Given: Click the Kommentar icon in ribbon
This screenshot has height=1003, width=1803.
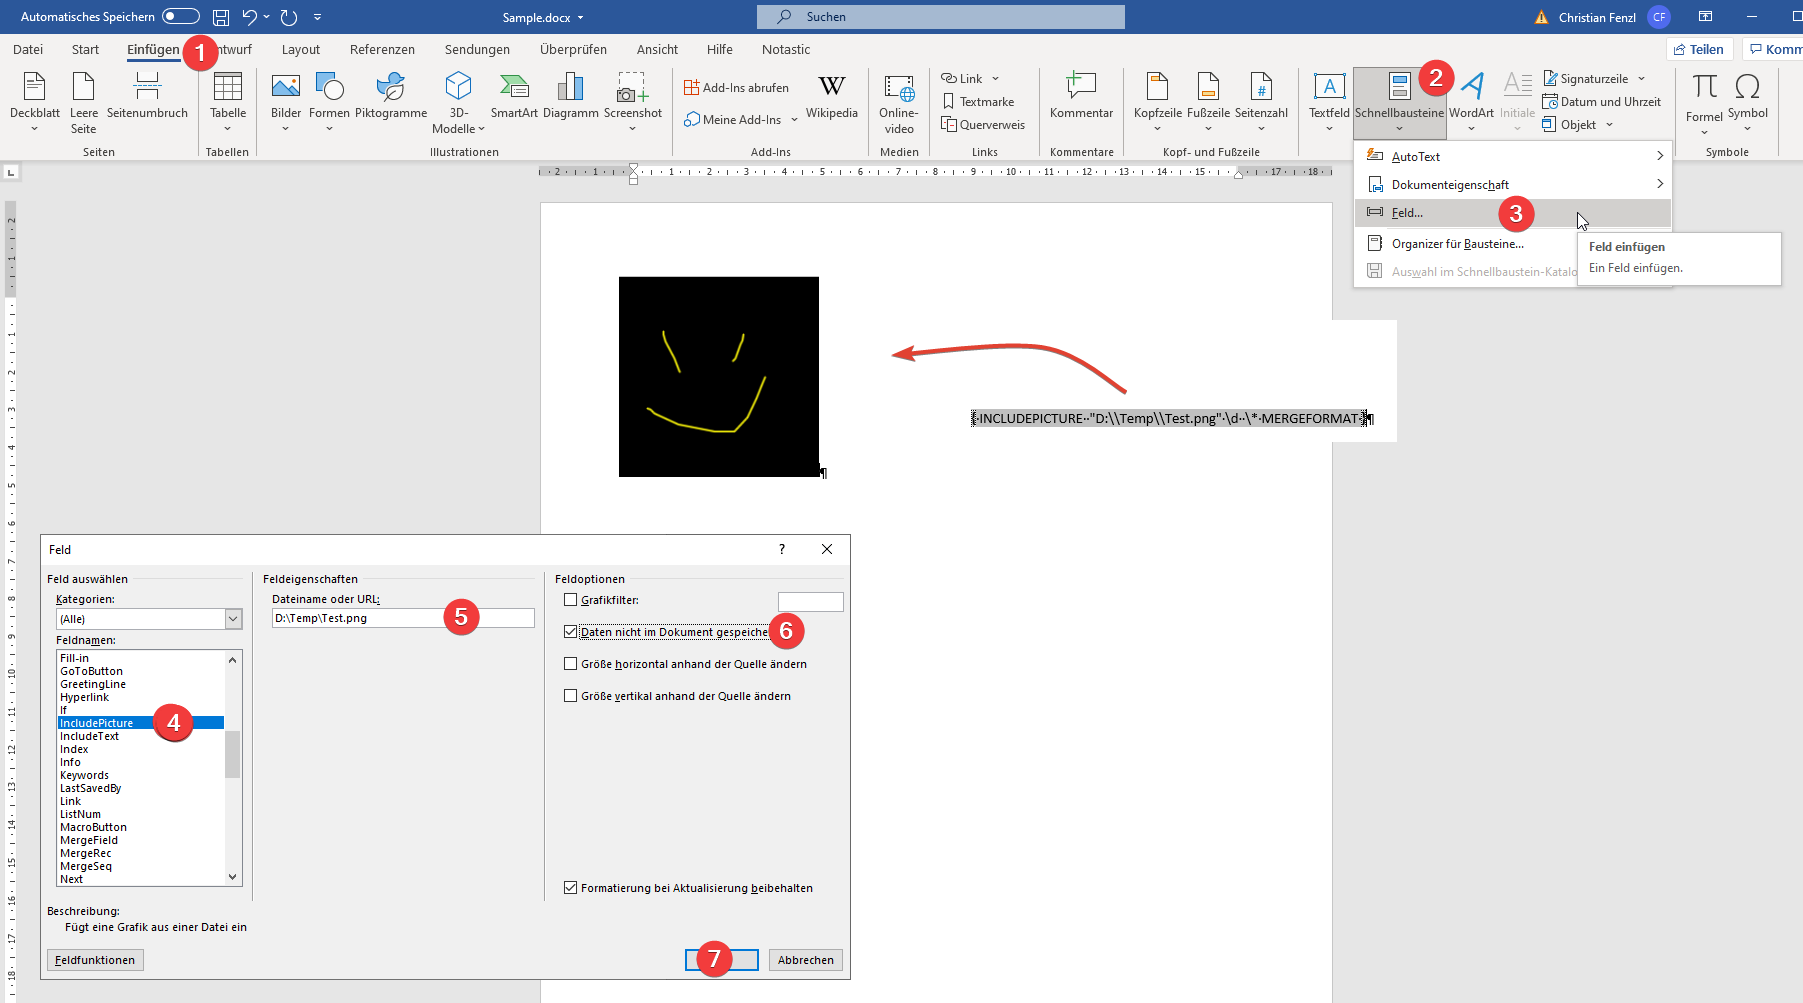Looking at the screenshot, I should pos(1081,97).
